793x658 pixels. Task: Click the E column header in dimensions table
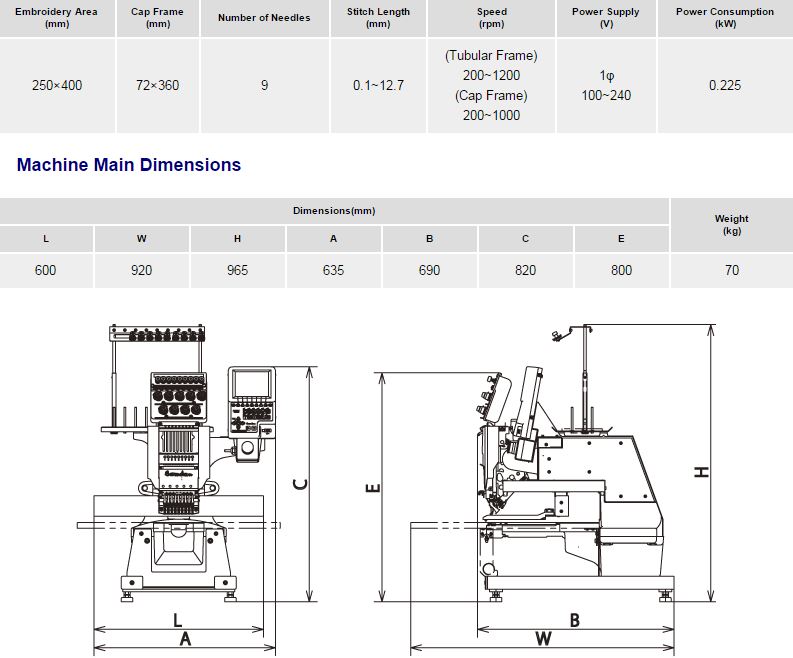tap(621, 239)
